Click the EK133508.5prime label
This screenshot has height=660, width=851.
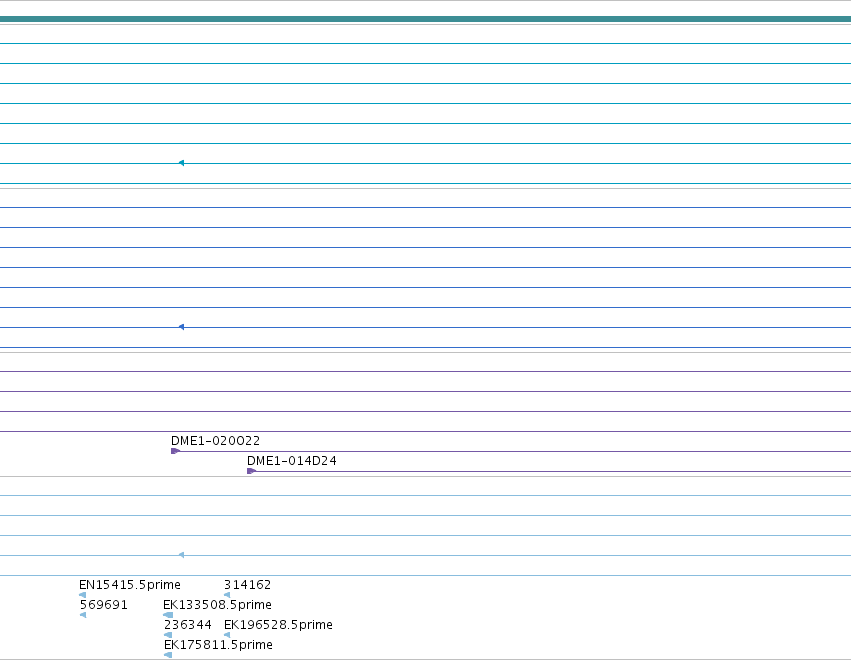point(217,605)
